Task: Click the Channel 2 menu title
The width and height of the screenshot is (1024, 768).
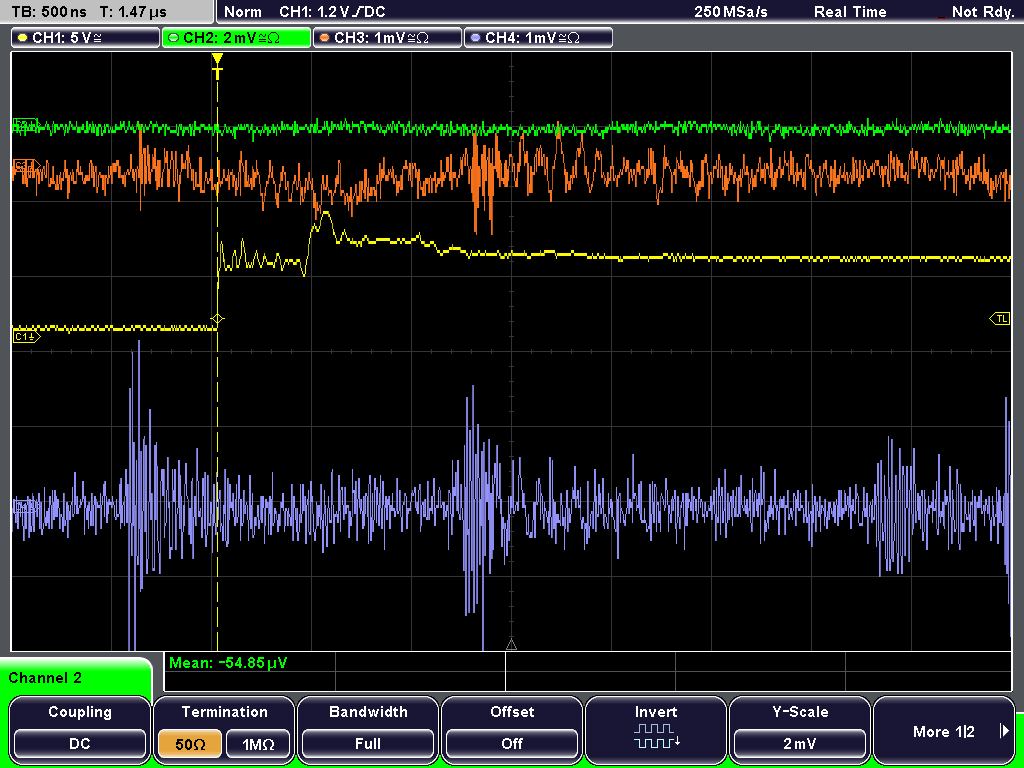Action: coord(45,678)
